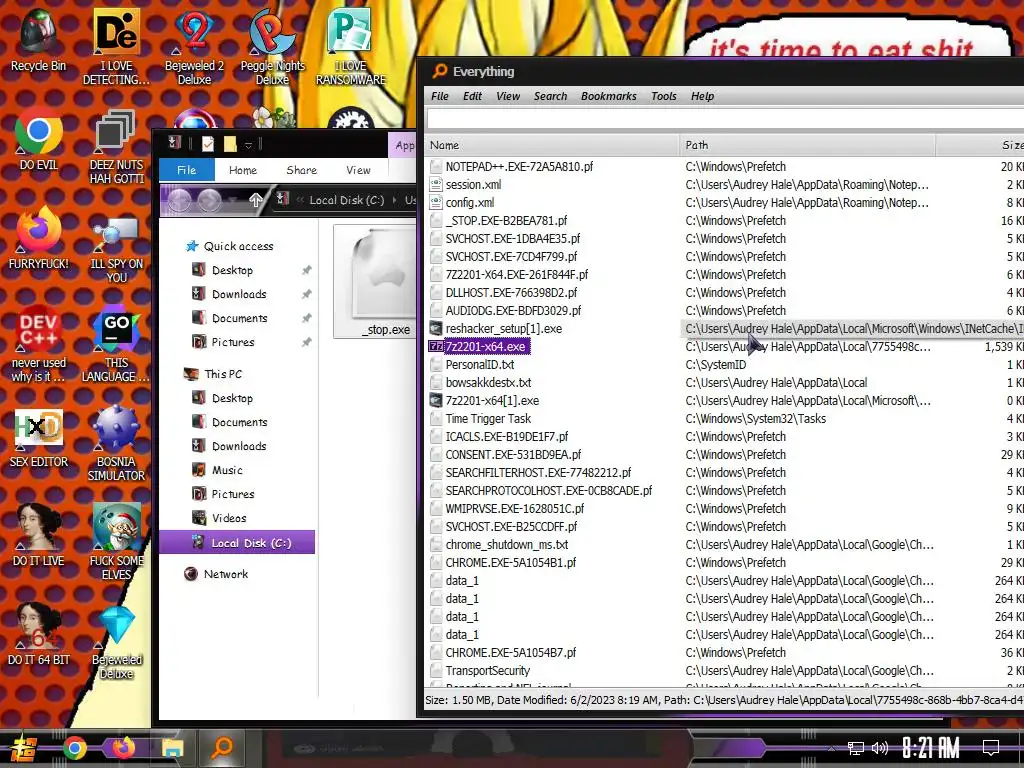The width and height of the screenshot is (1024, 768).
Task: Open the View menu in Everything
Action: [508, 96]
